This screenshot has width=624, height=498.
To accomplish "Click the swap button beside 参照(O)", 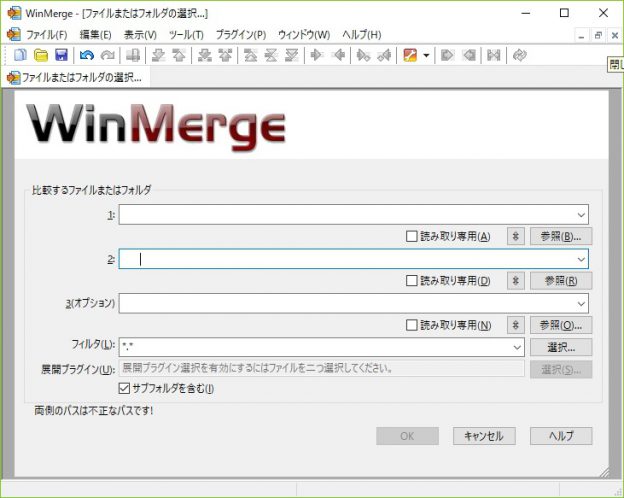I will tap(516, 325).
